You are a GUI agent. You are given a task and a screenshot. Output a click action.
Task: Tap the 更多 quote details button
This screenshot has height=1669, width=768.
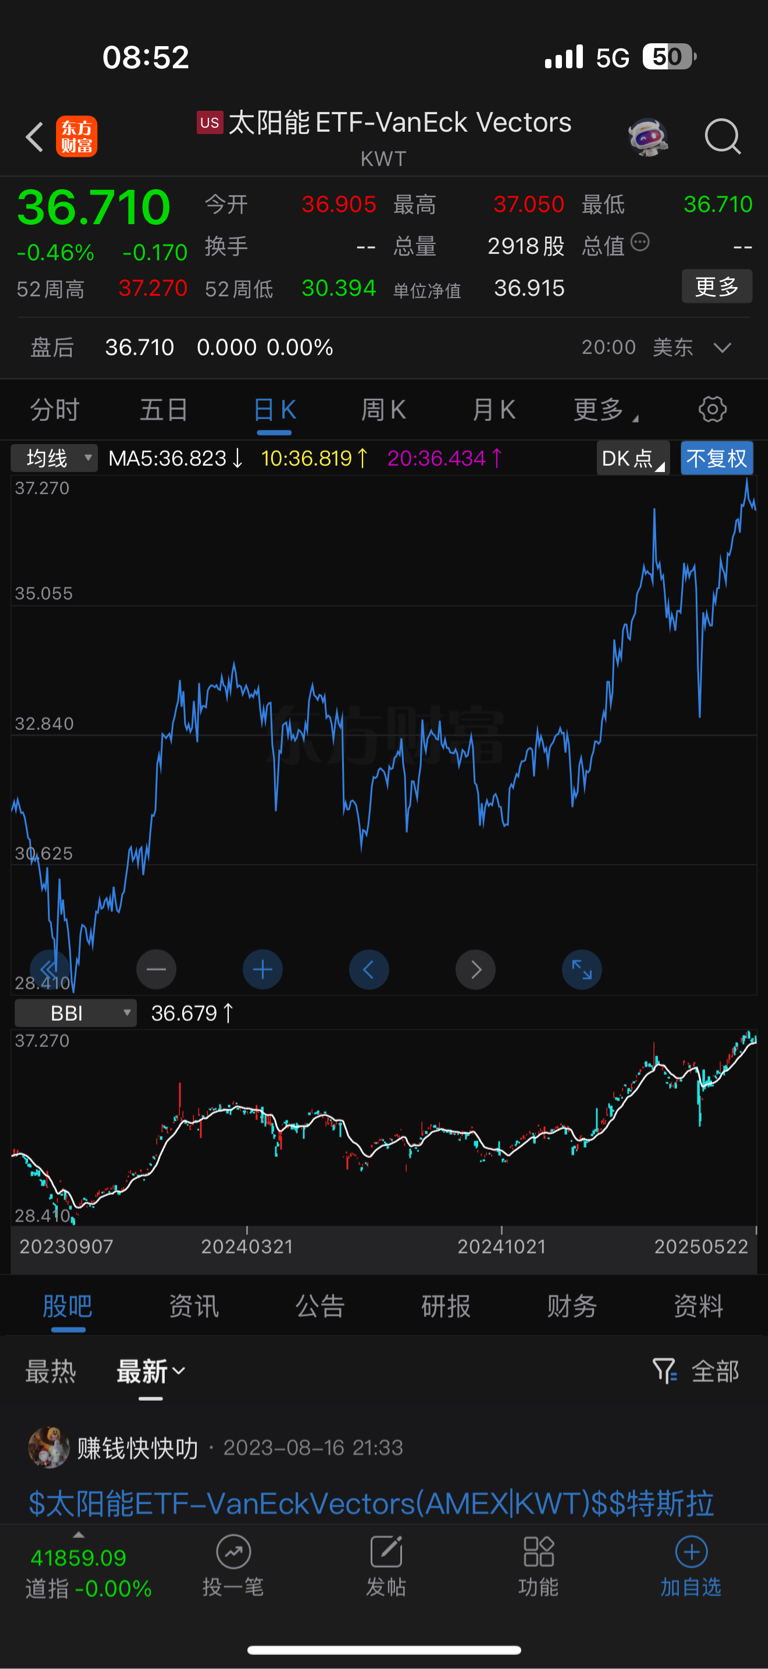click(x=717, y=287)
